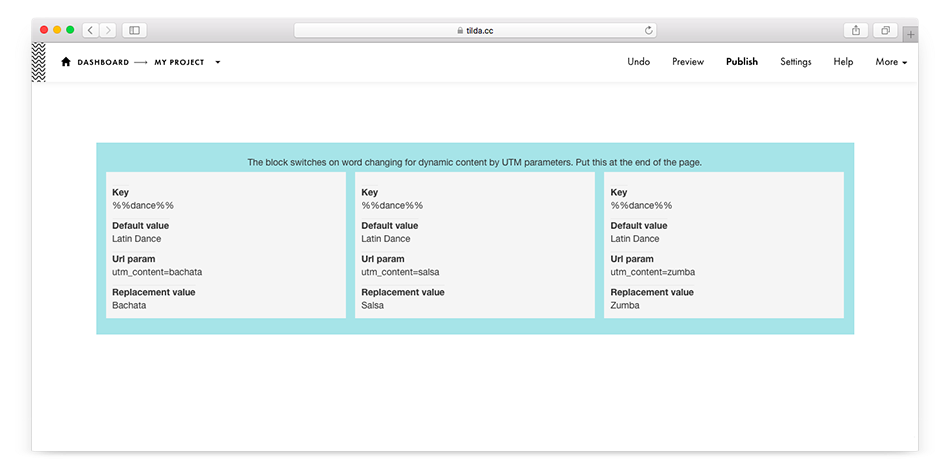Select the Bachata replacement card

[x=226, y=245]
